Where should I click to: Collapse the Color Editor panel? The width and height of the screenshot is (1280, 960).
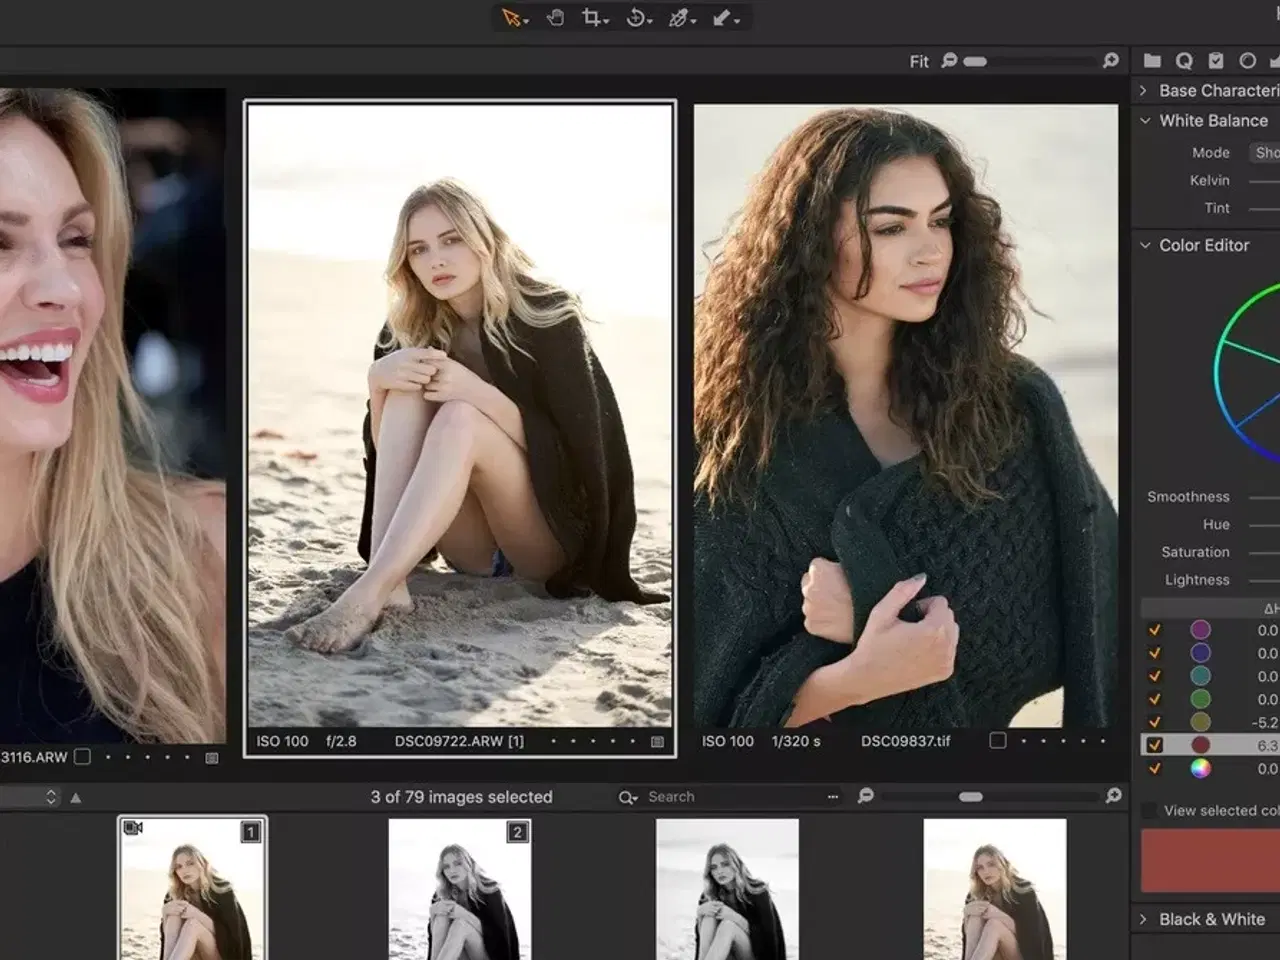click(x=1145, y=245)
